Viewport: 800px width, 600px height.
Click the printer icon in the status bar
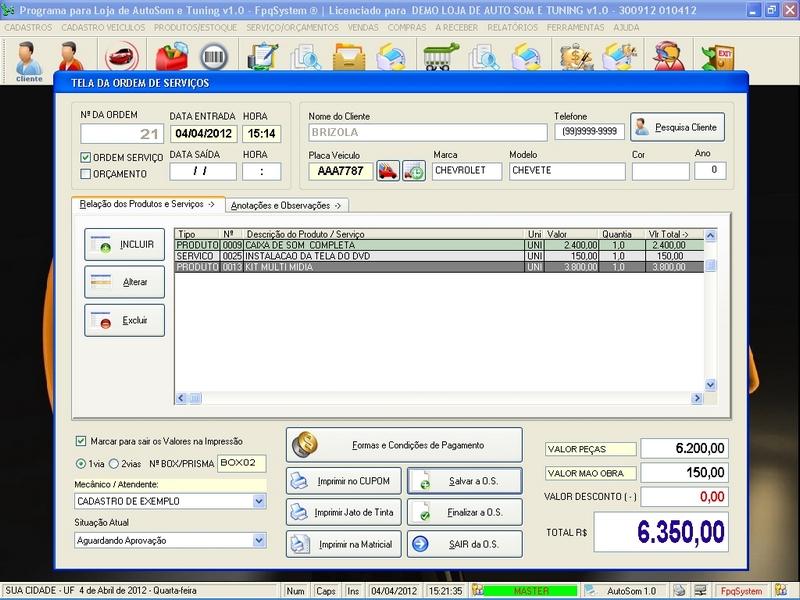tap(679, 591)
